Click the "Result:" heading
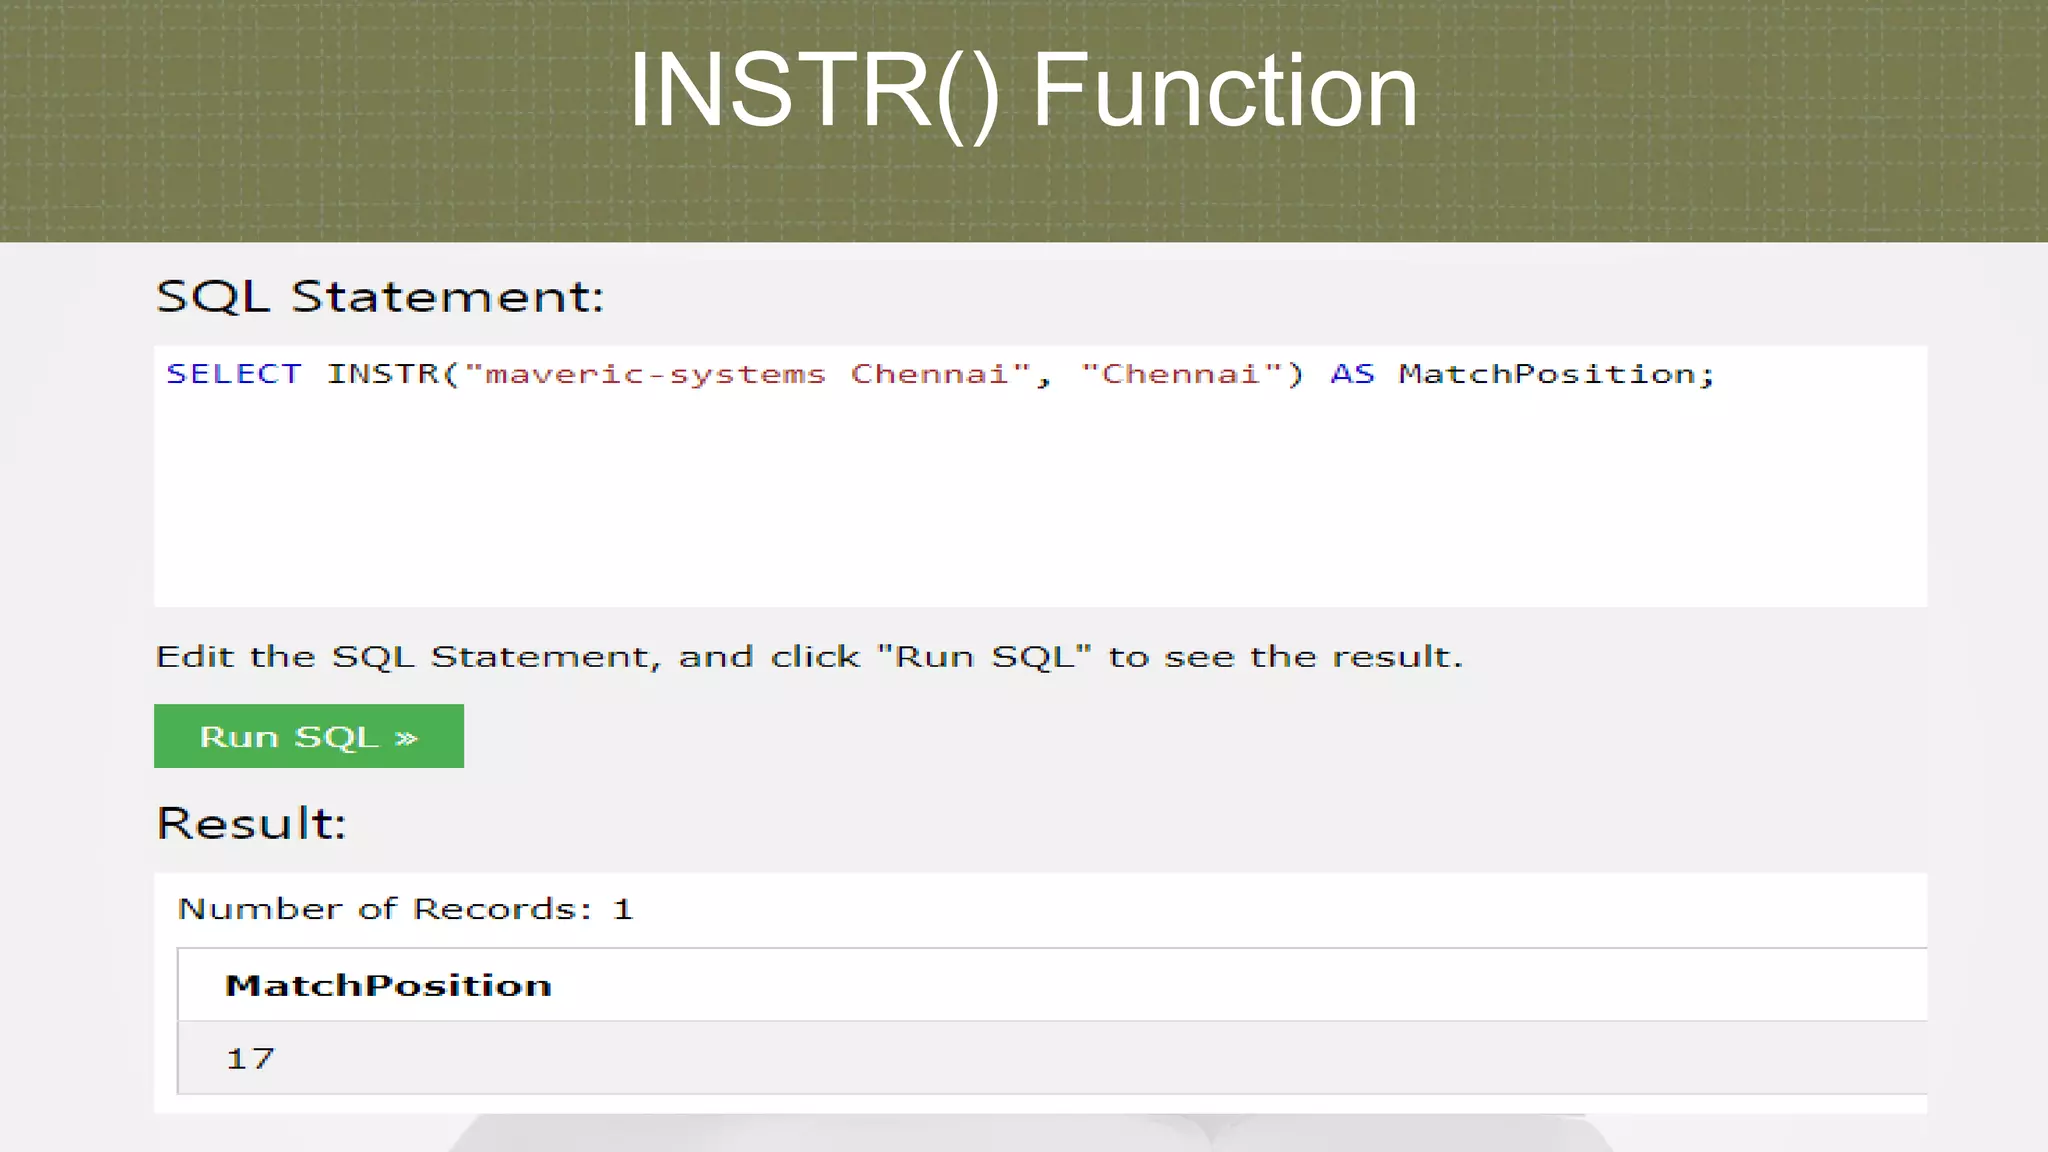The width and height of the screenshot is (2048, 1152). click(x=251, y=823)
